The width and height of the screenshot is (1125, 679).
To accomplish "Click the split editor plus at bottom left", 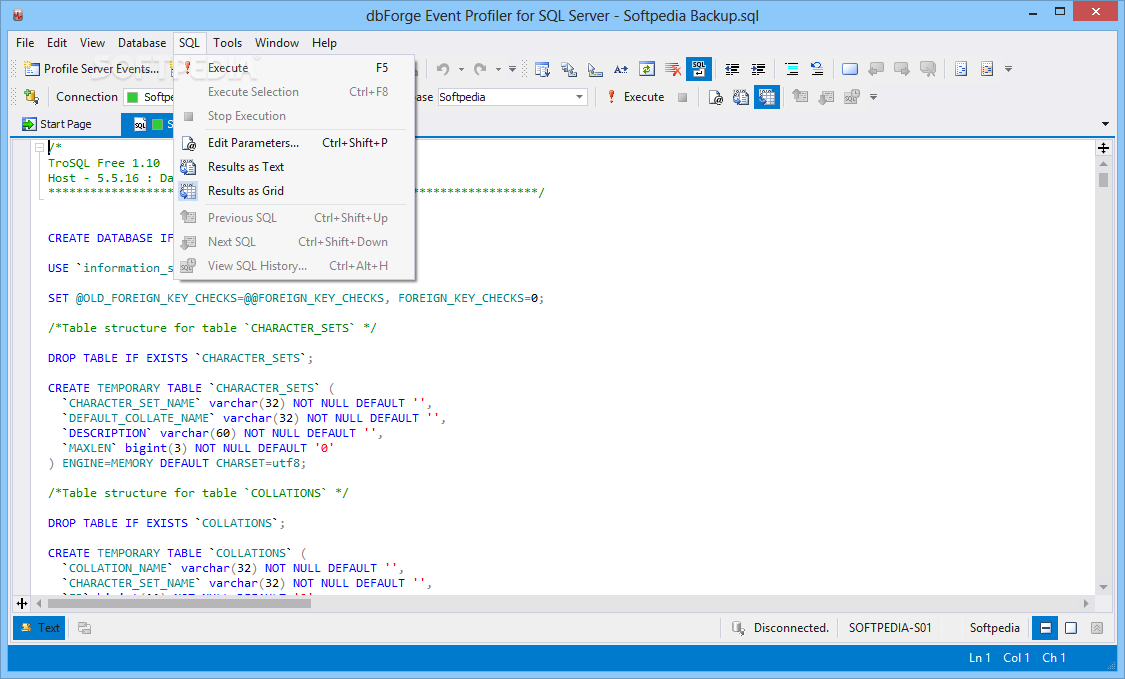I will pos(22,604).
